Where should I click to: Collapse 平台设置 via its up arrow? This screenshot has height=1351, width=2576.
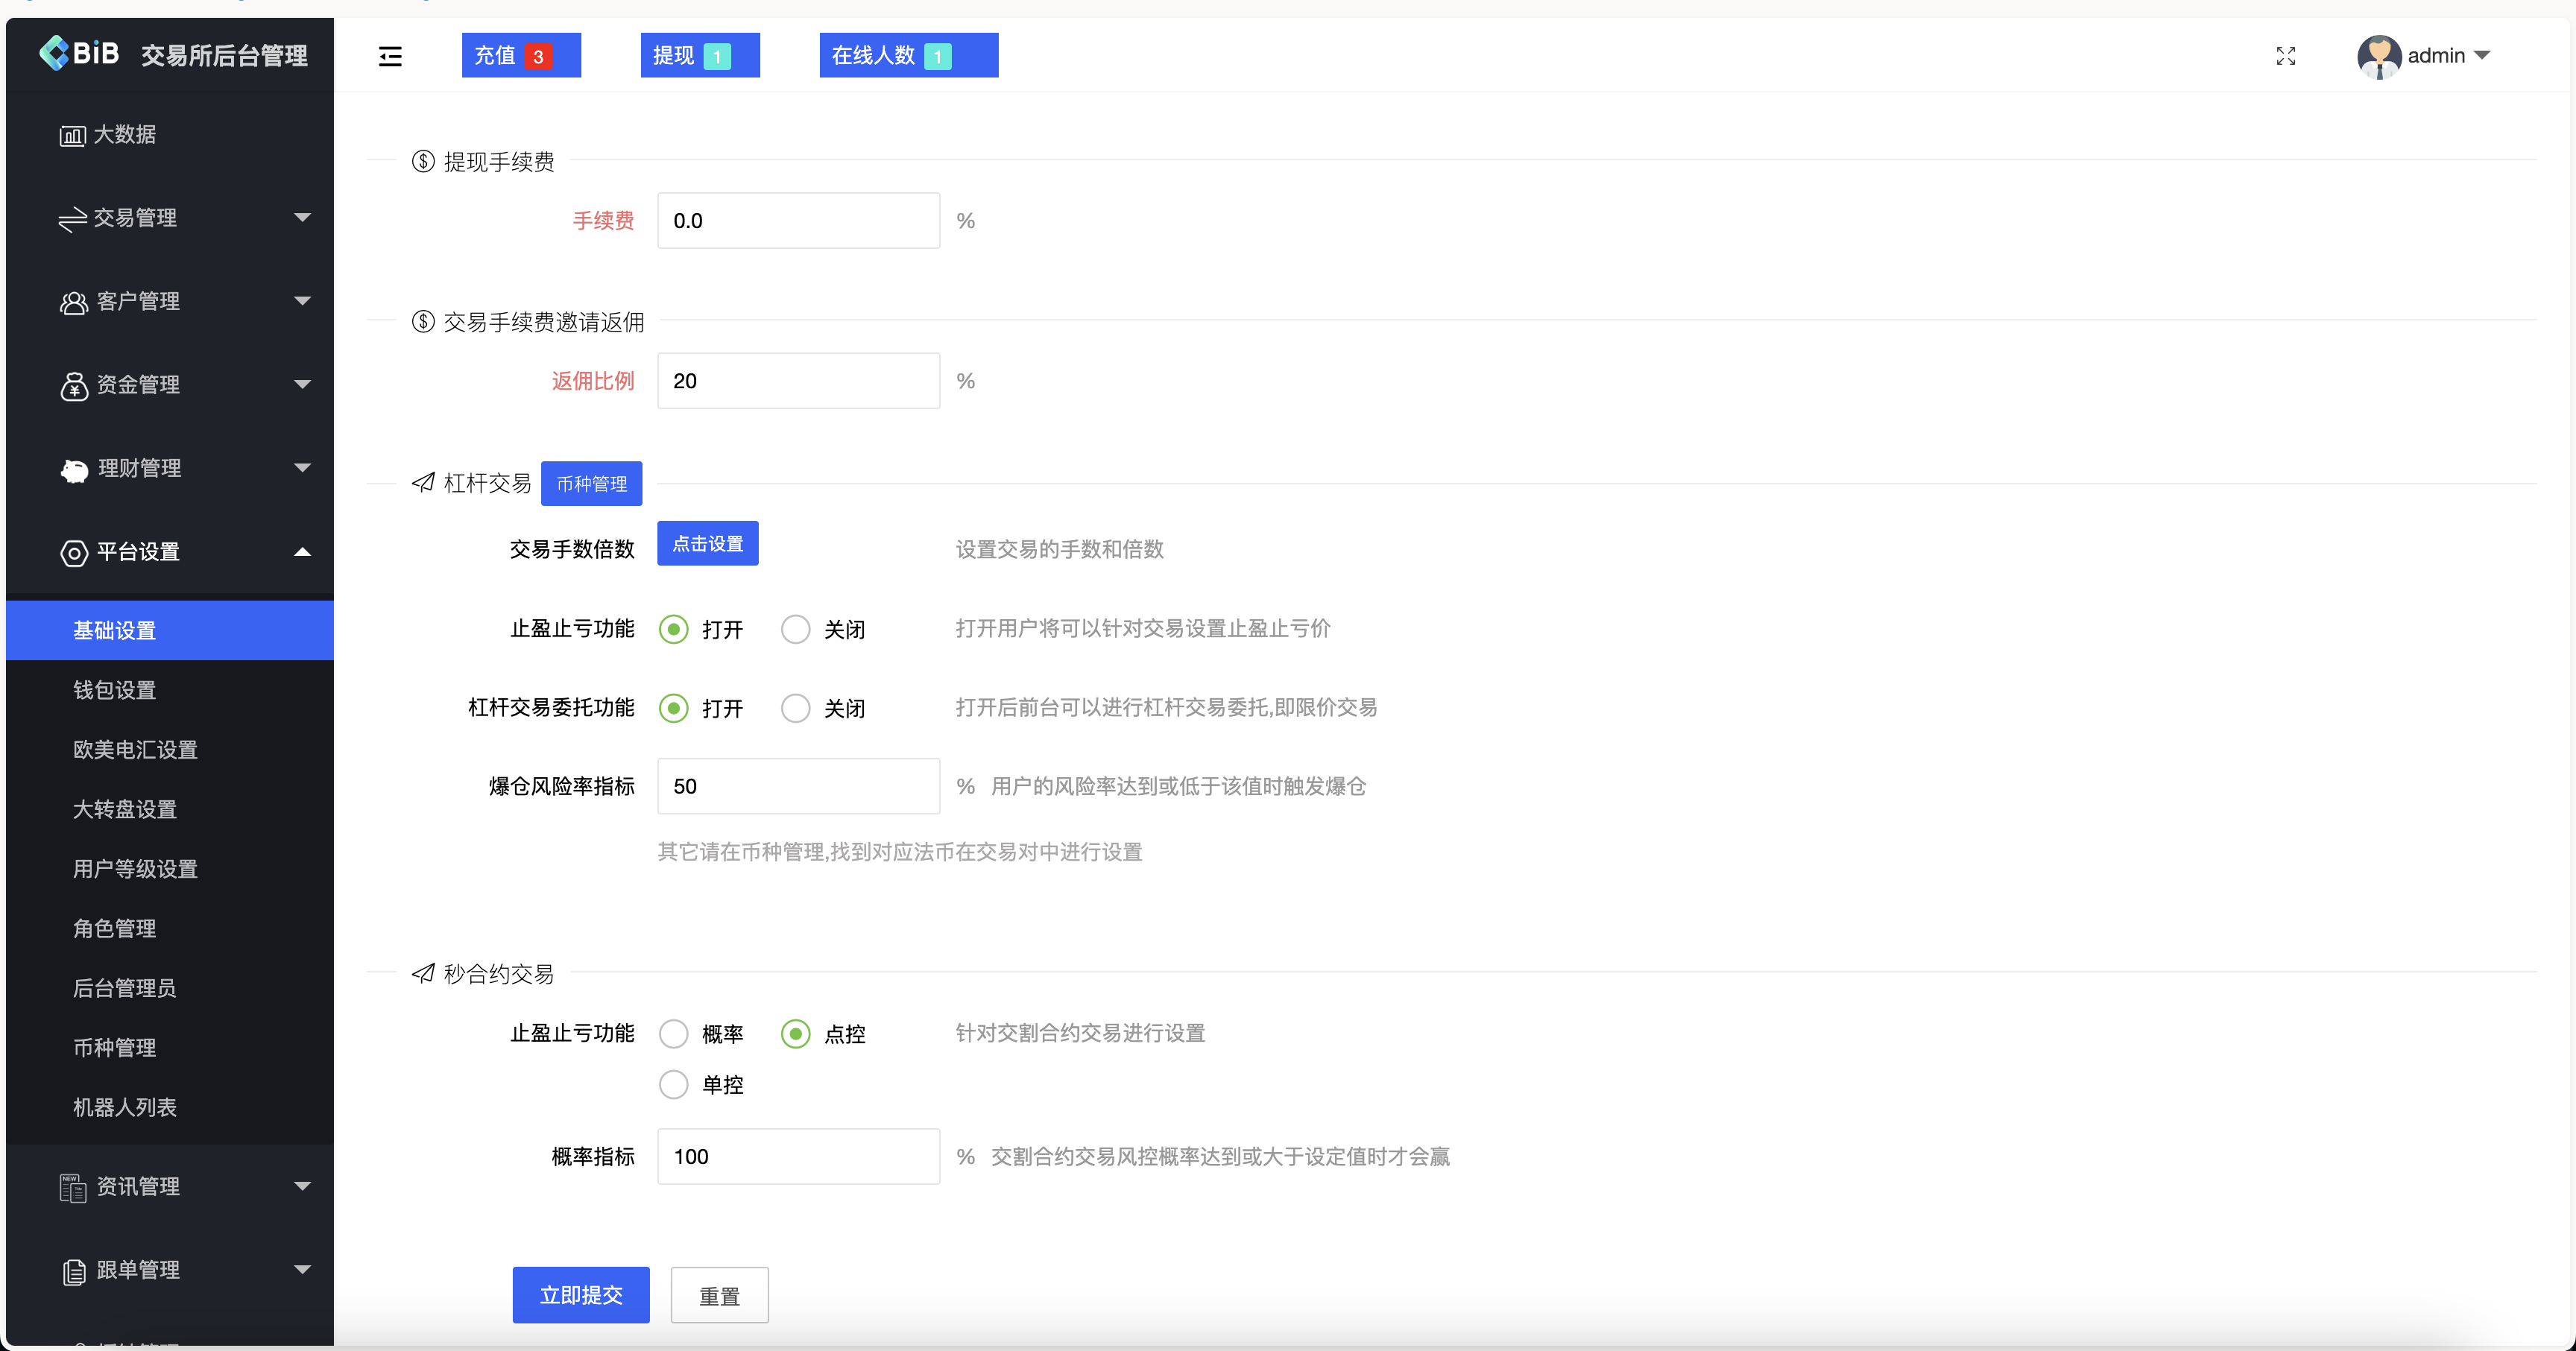coord(302,551)
